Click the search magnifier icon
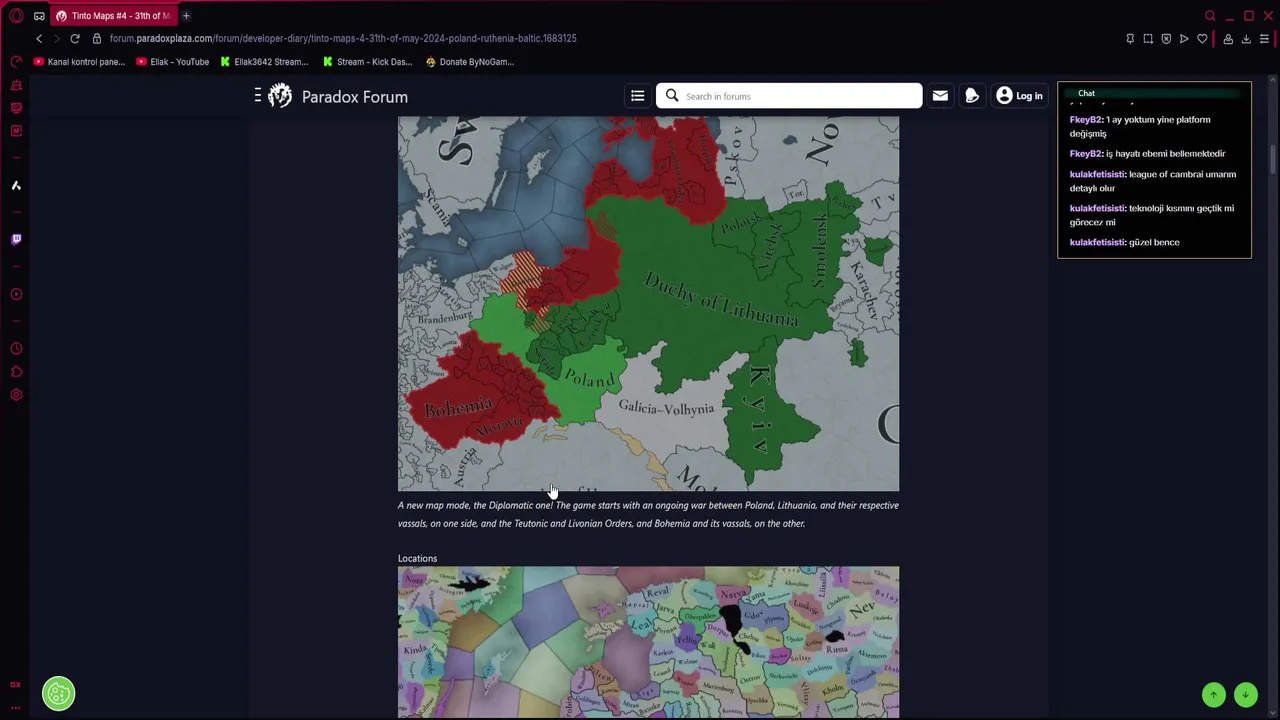1280x720 pixels. tap(672, 96)
